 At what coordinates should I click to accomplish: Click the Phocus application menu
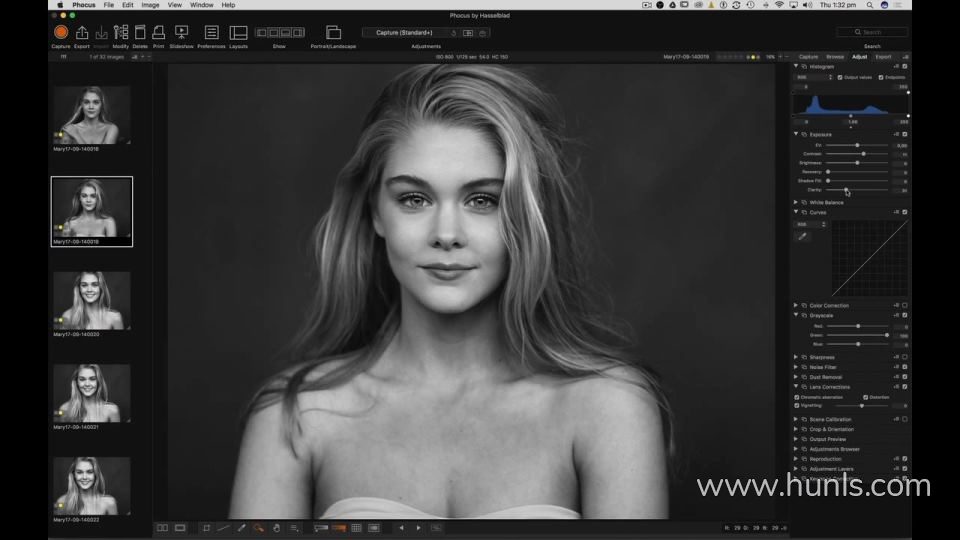click(x=84, y=5)
